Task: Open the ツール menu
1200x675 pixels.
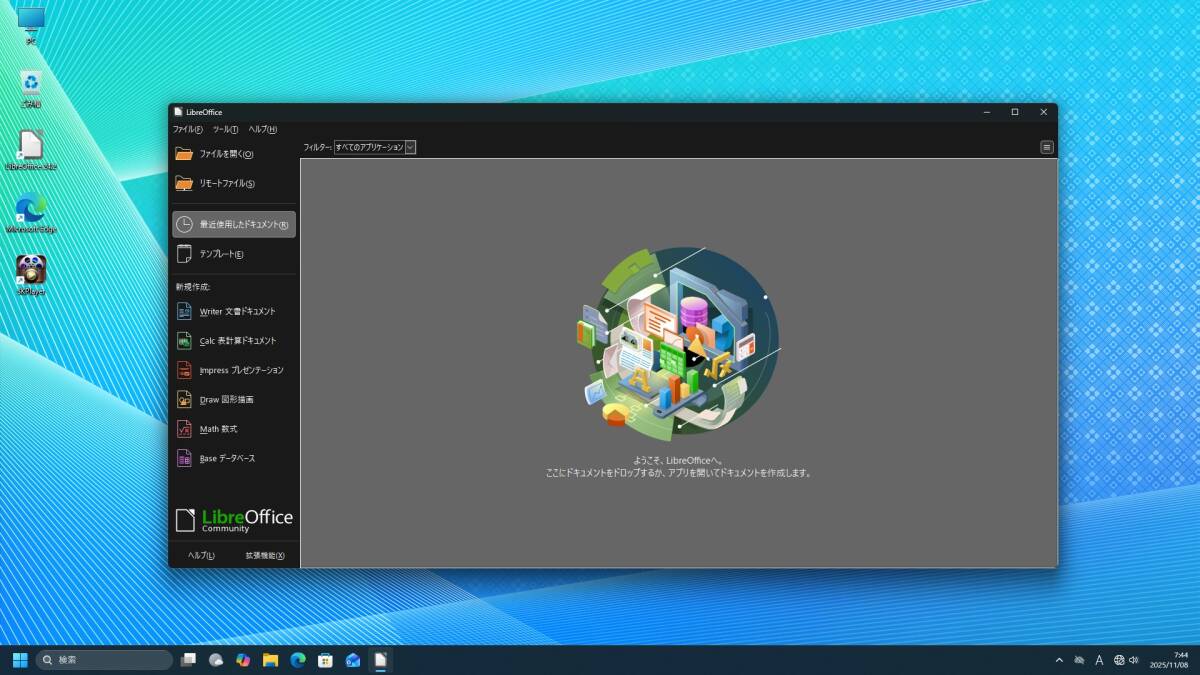Action: click(x=225, y=129)
